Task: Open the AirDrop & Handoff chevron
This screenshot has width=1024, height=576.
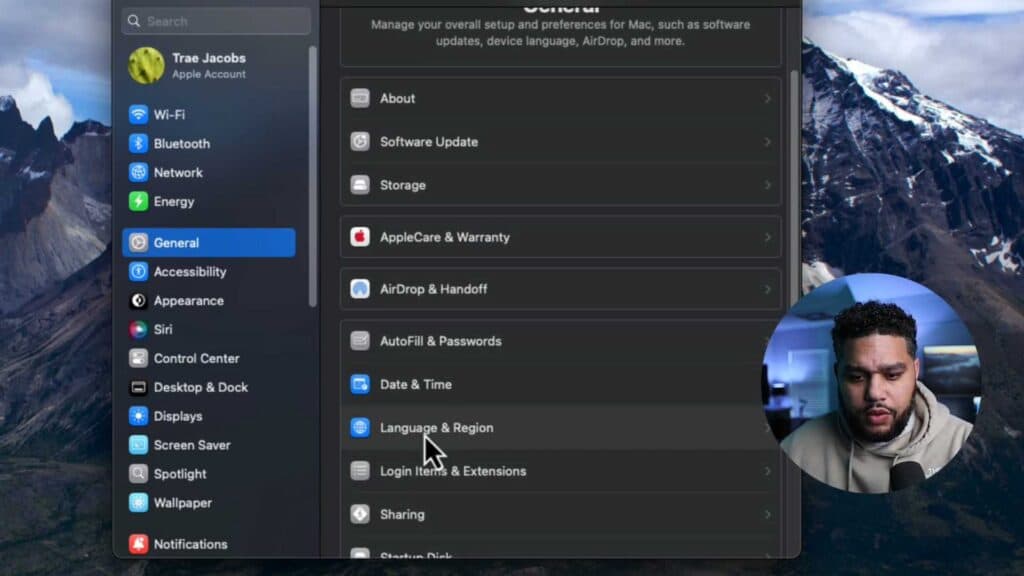Action: point(767,289)
